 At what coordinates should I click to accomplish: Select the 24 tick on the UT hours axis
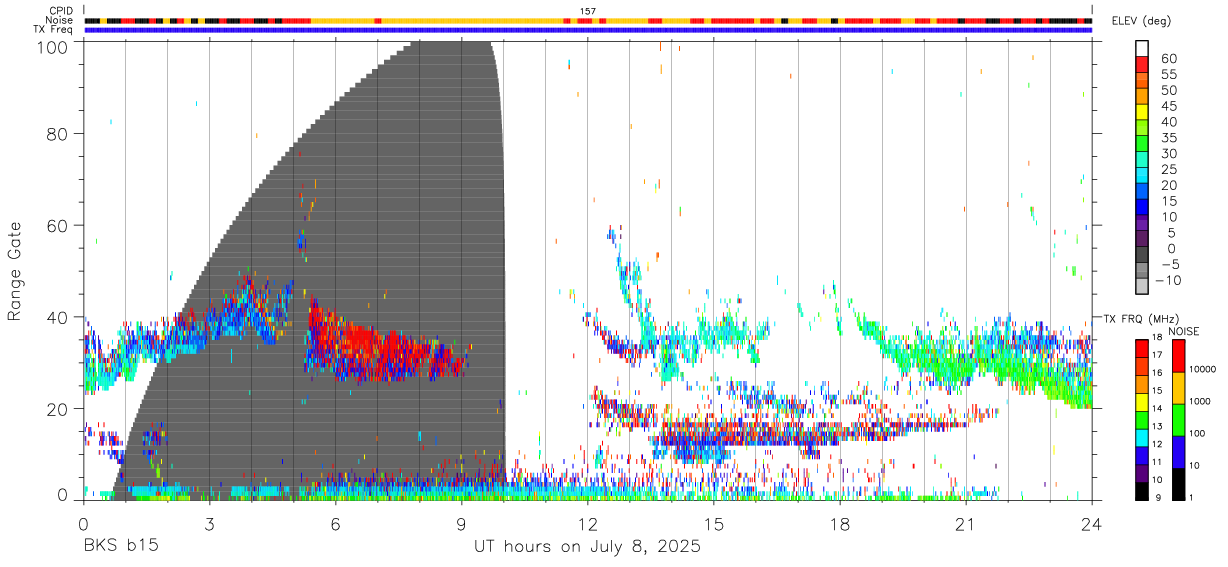click(x=1092, y=524)
